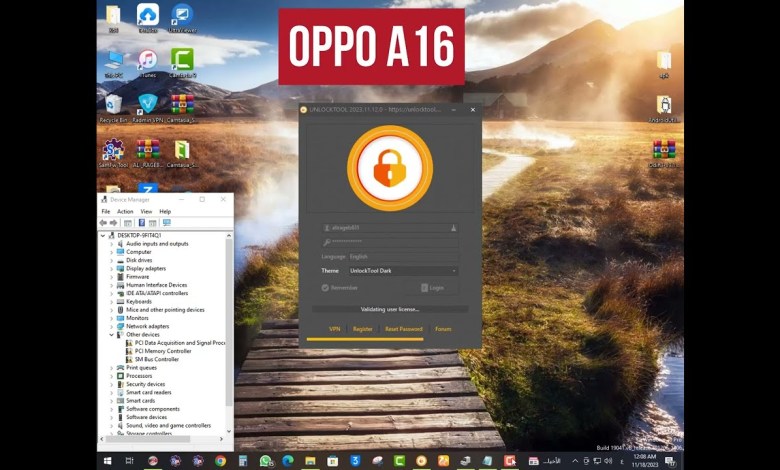Expand Network adapters node

coord(111,326)
